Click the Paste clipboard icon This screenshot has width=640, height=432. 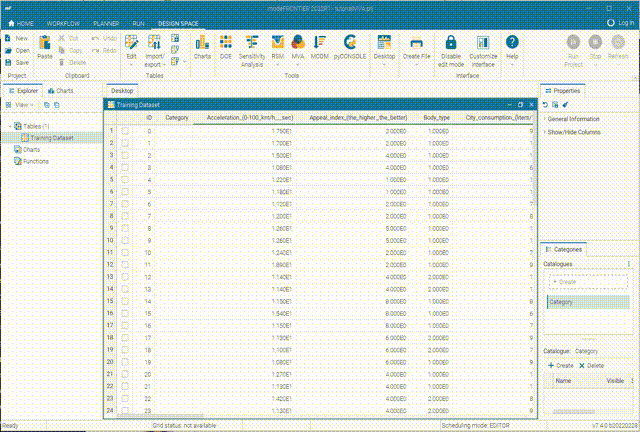coord(44,42)
